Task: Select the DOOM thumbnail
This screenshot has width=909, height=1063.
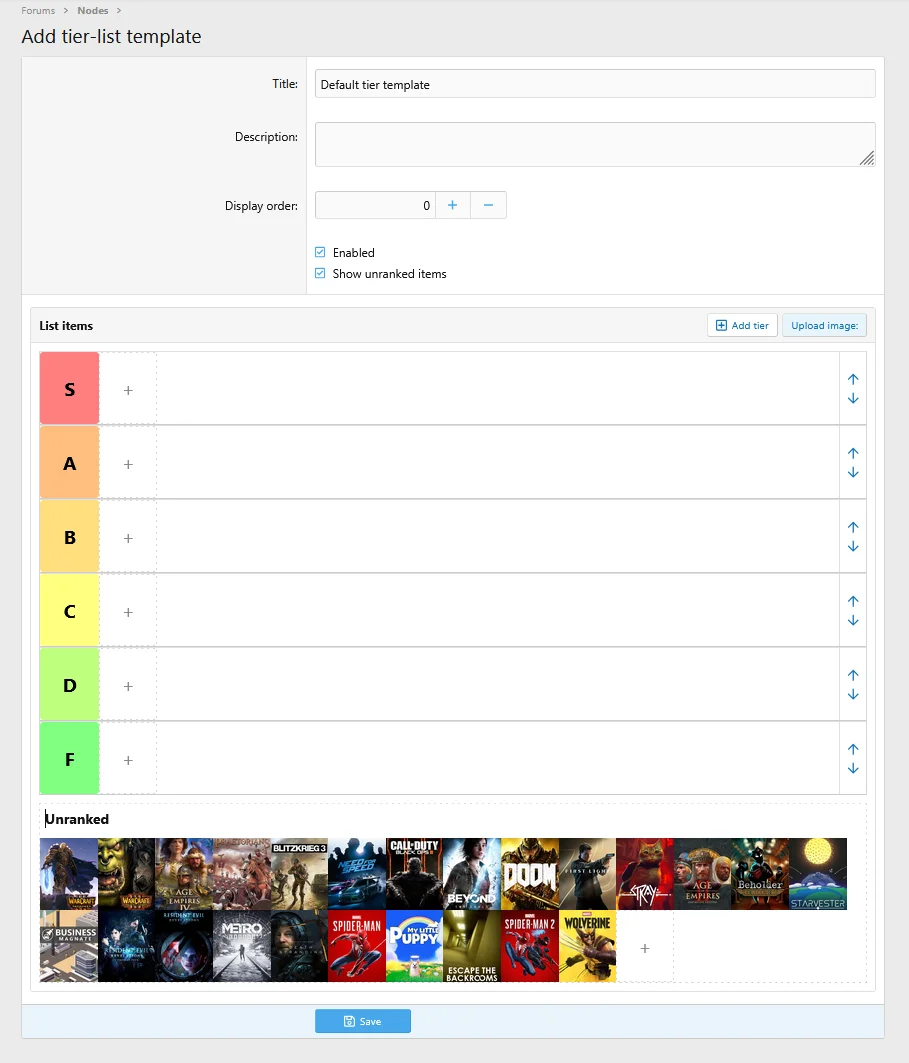Action: tap(529, 874)
